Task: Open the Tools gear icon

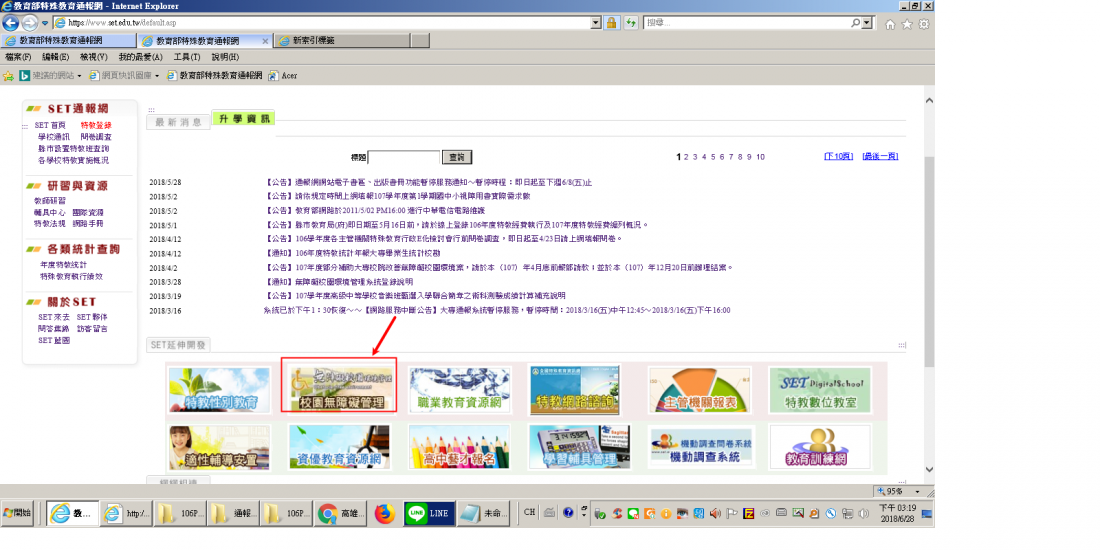Action: click(924, 24)
